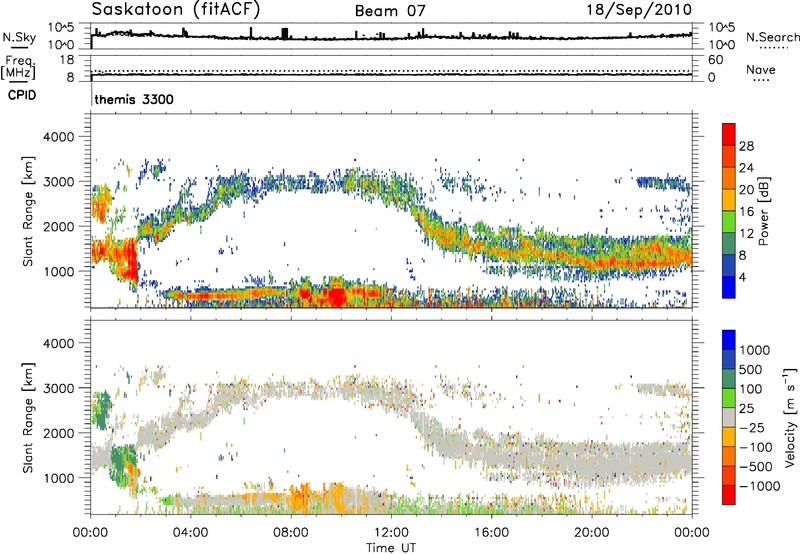Click the 'themis 3300' CPID text
Screen dimensions: 800x554
(134, 99)
